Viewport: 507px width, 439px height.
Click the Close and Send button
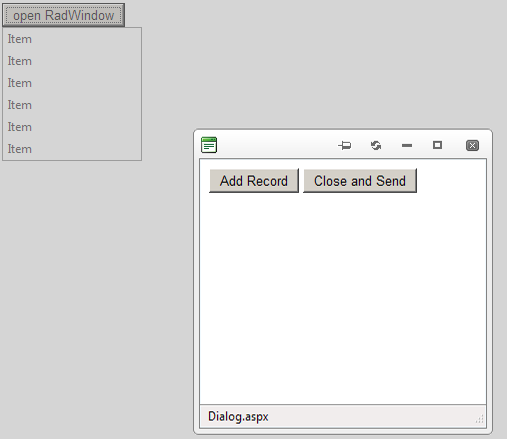[x=360, y=181]
